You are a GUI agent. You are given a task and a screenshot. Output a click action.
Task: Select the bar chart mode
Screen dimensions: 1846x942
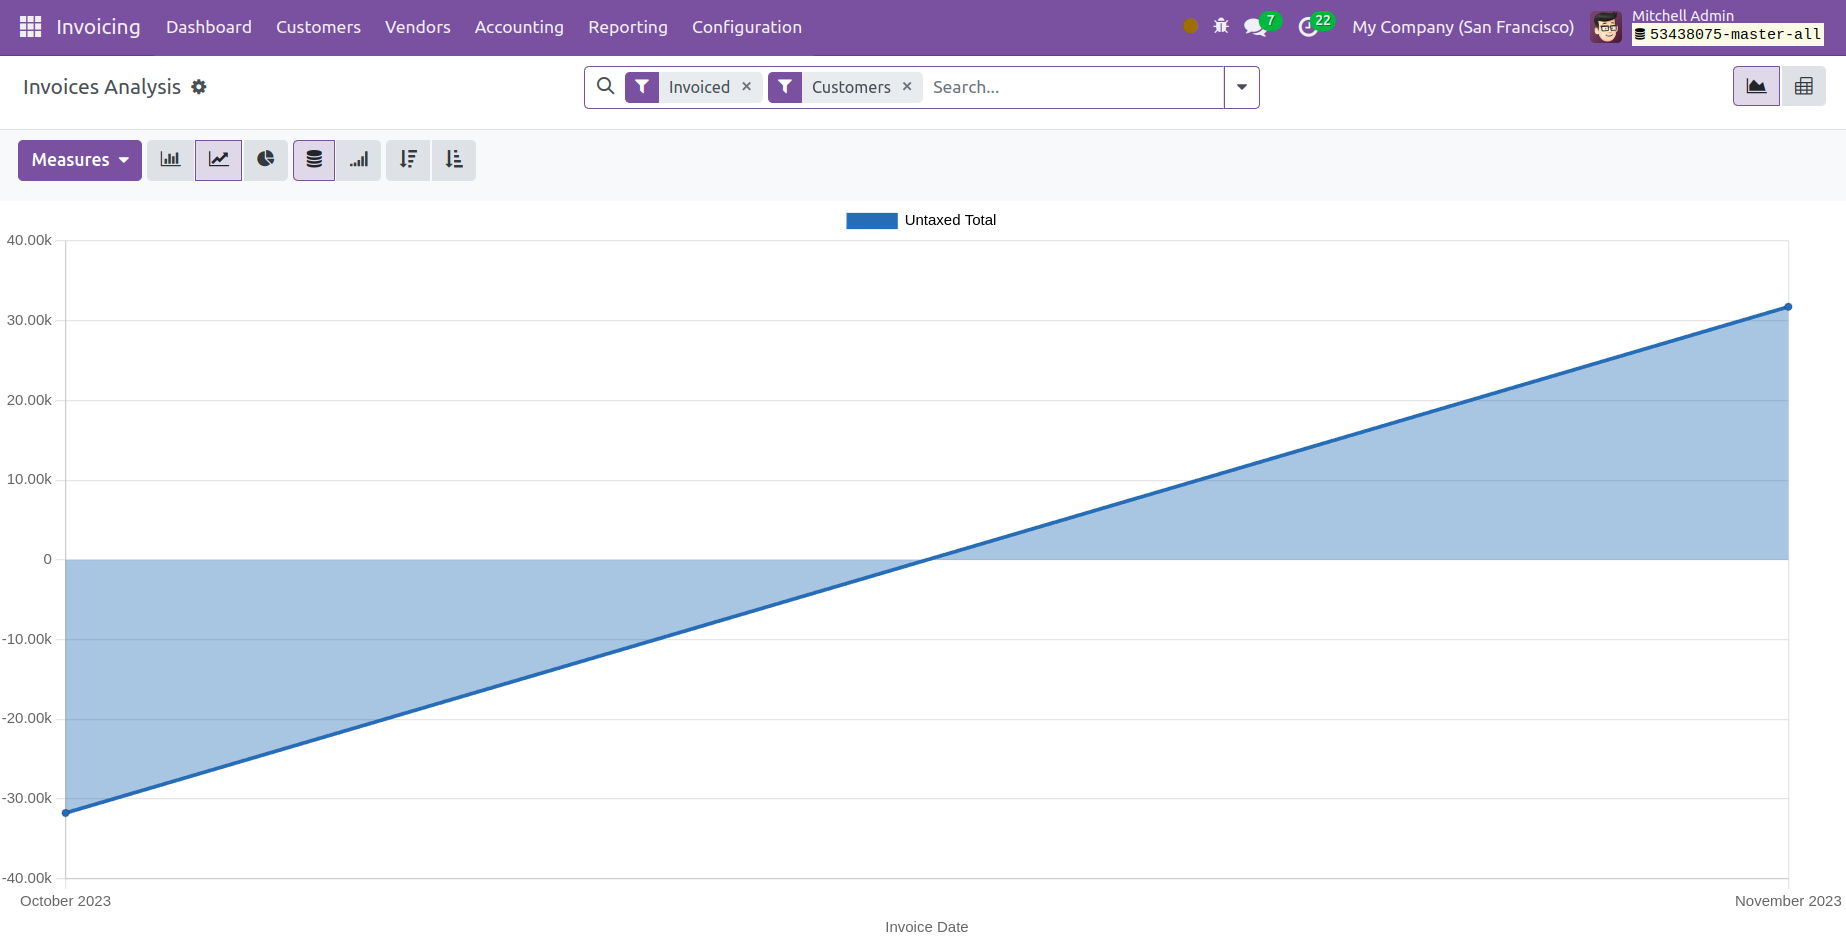pos(170,160)
